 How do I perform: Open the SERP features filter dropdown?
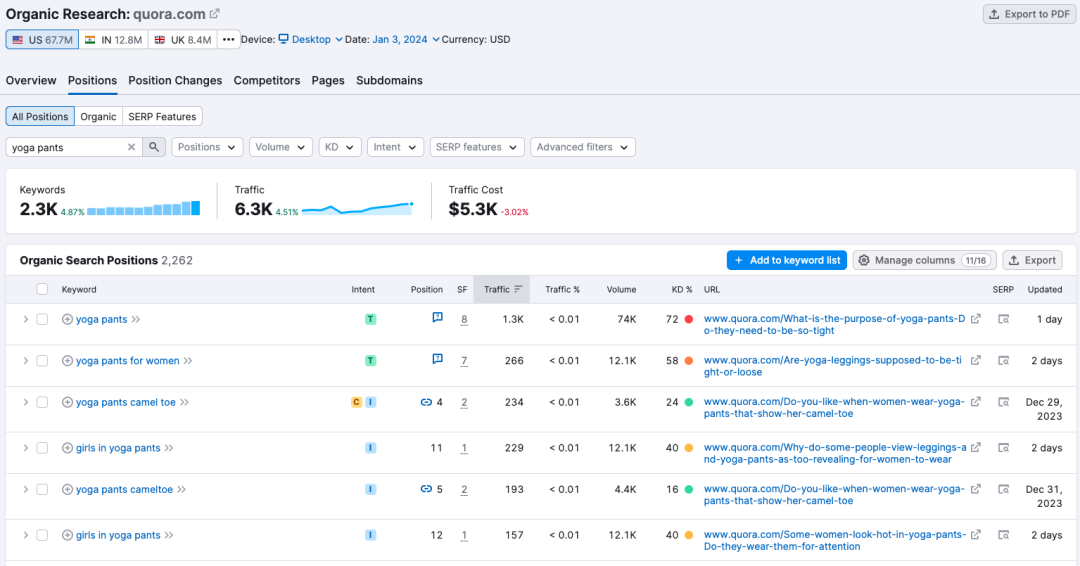(x=477, y=147)
